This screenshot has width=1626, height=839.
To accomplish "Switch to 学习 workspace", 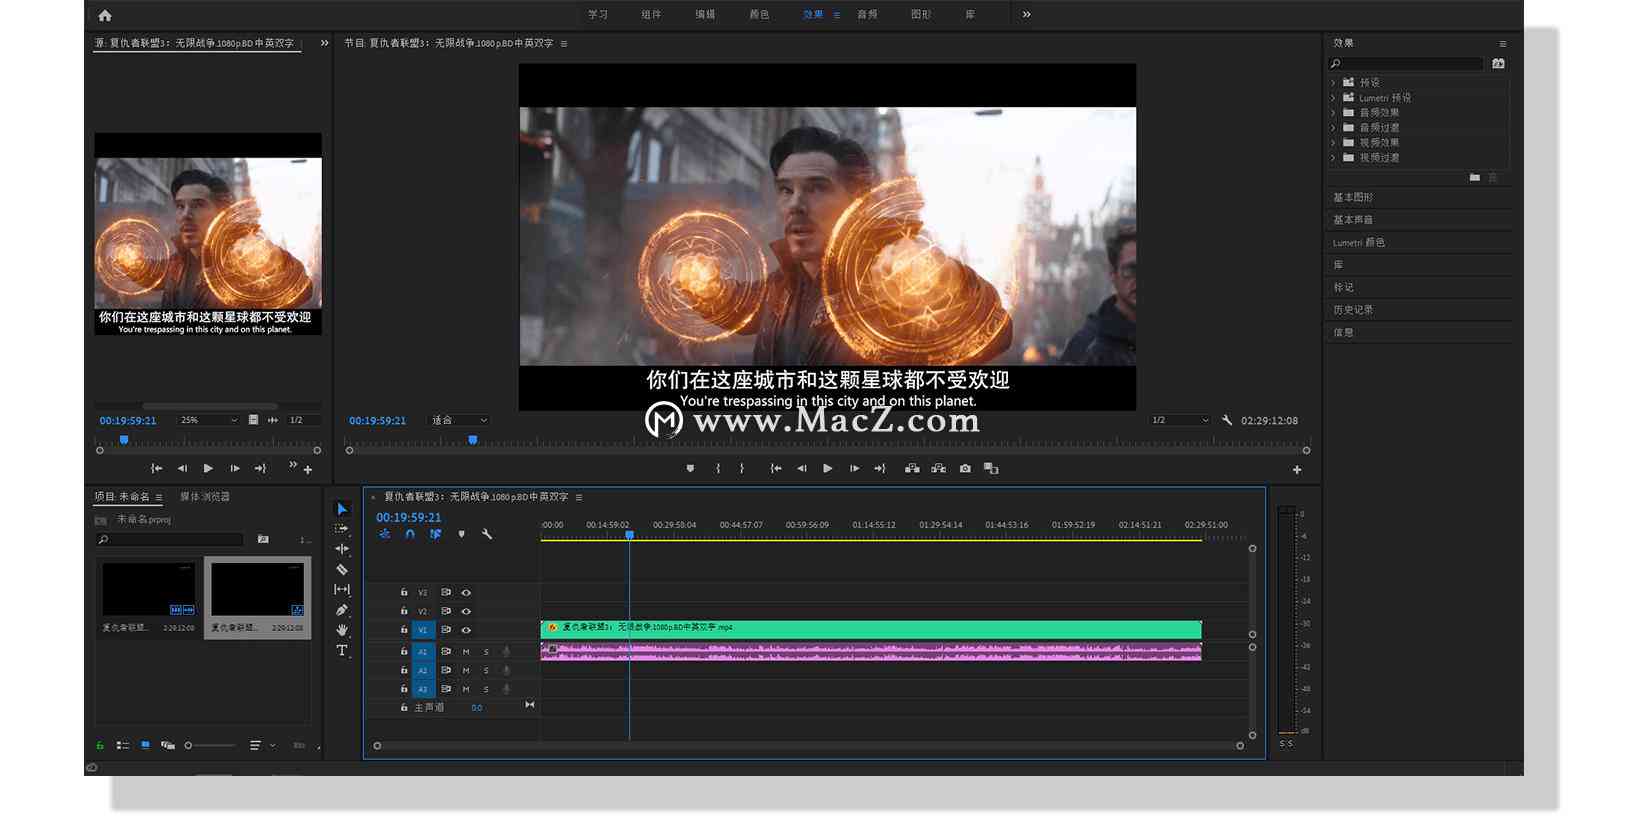I will click(598, 15).
